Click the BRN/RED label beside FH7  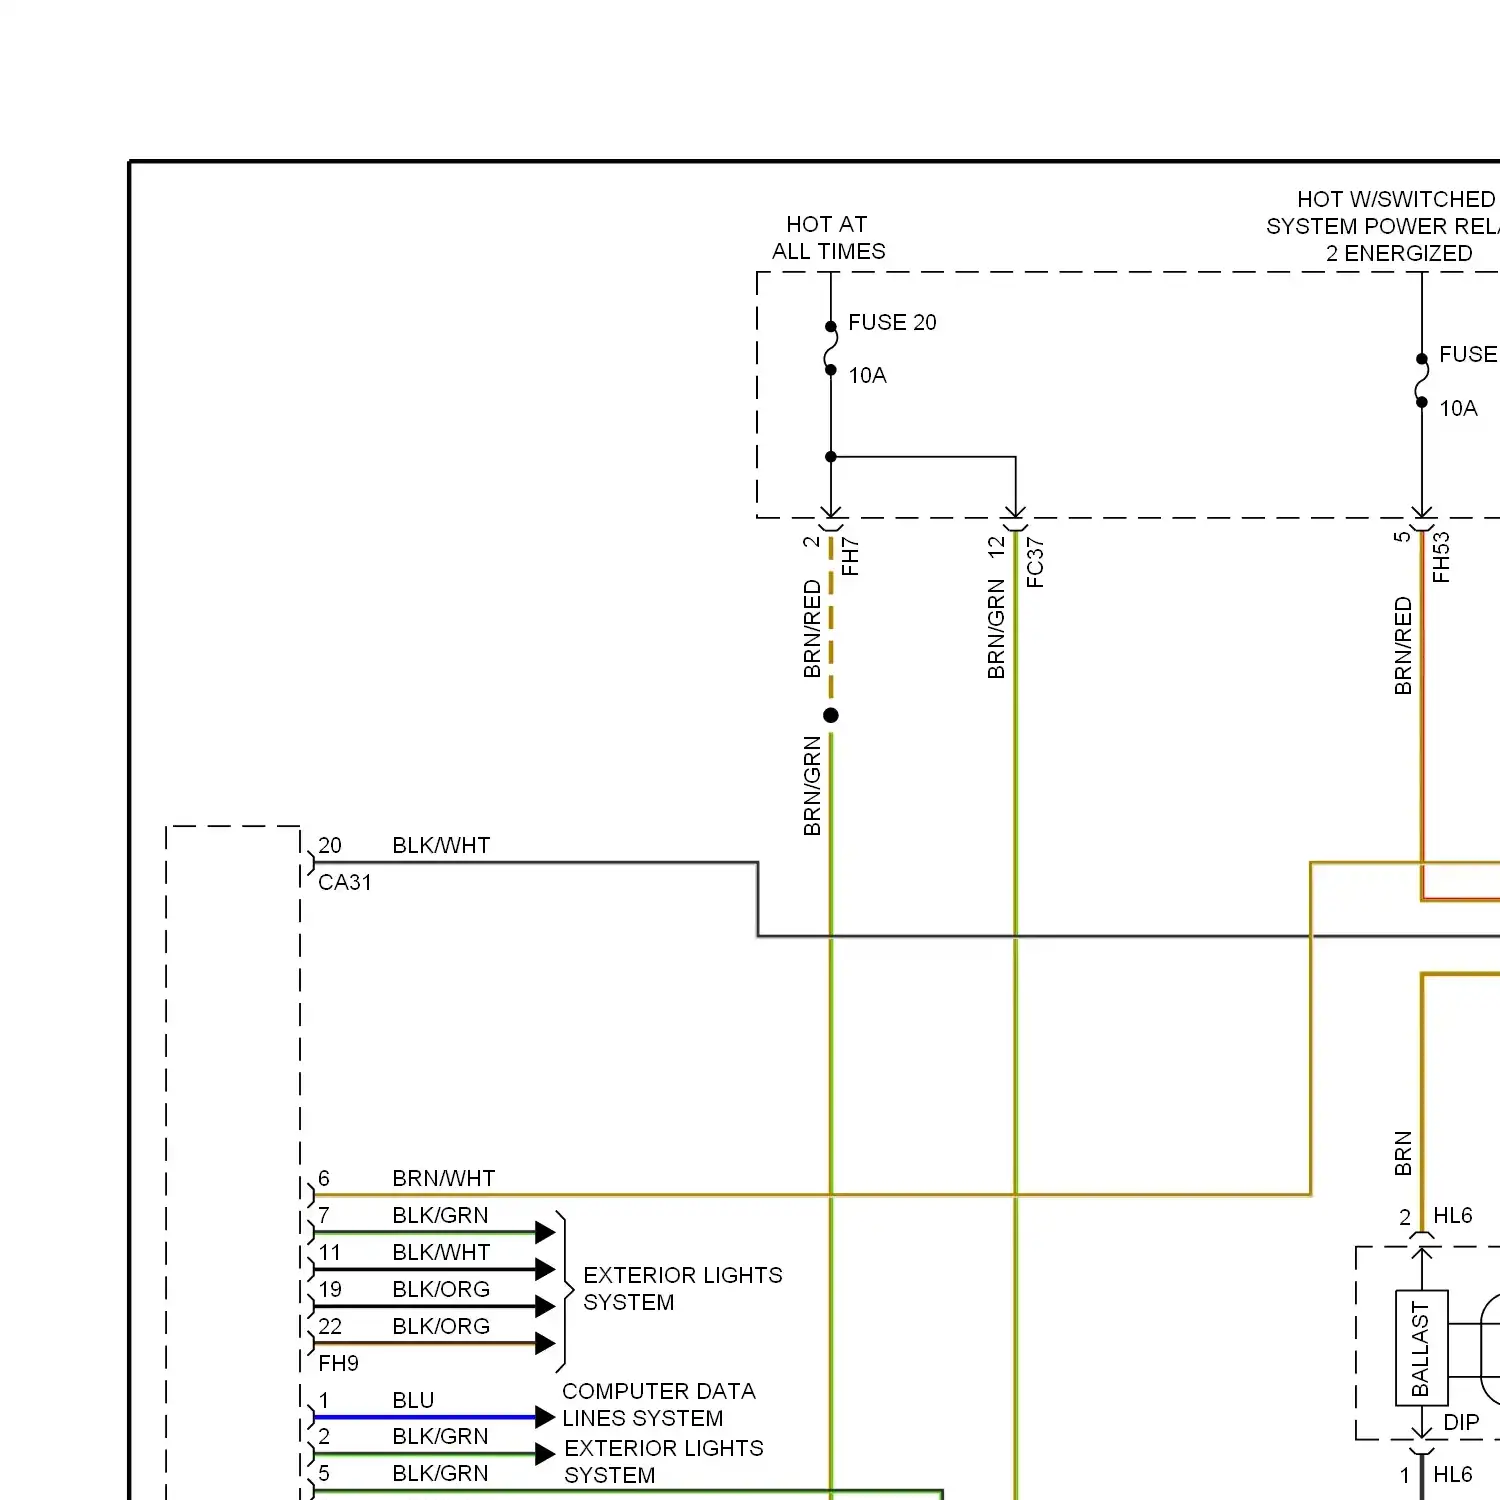click(x=812, y=629)
